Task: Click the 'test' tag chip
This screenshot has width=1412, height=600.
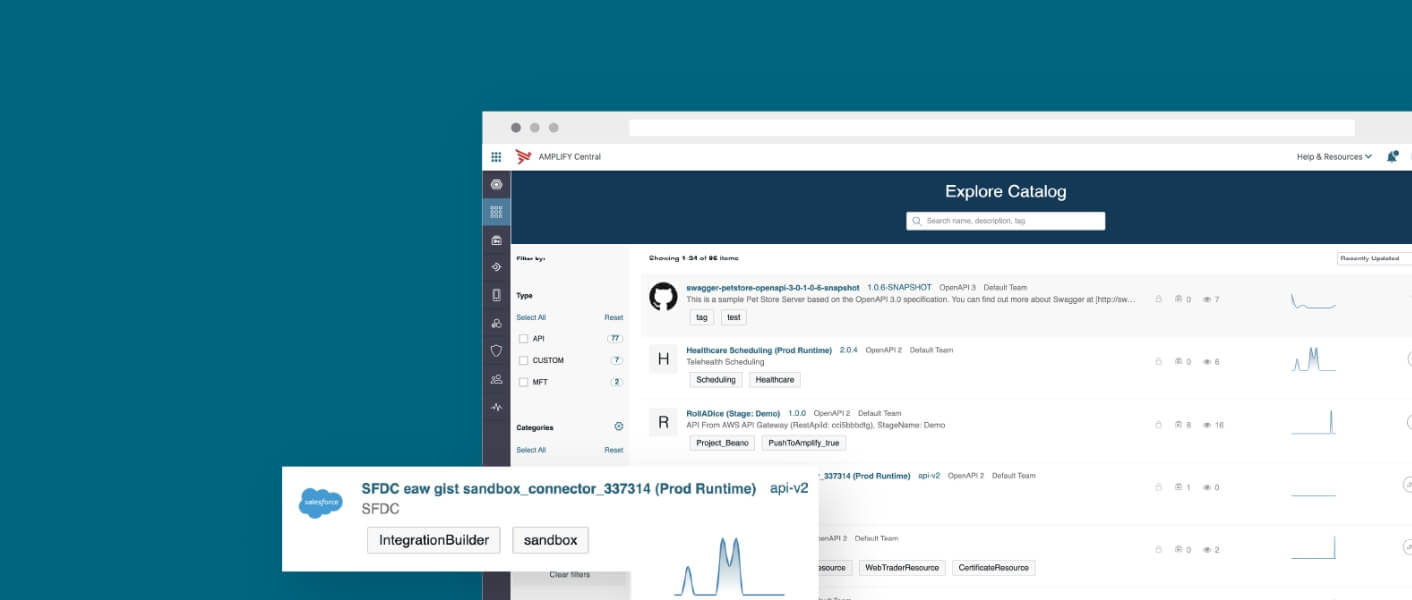Action: pos(734,317)
